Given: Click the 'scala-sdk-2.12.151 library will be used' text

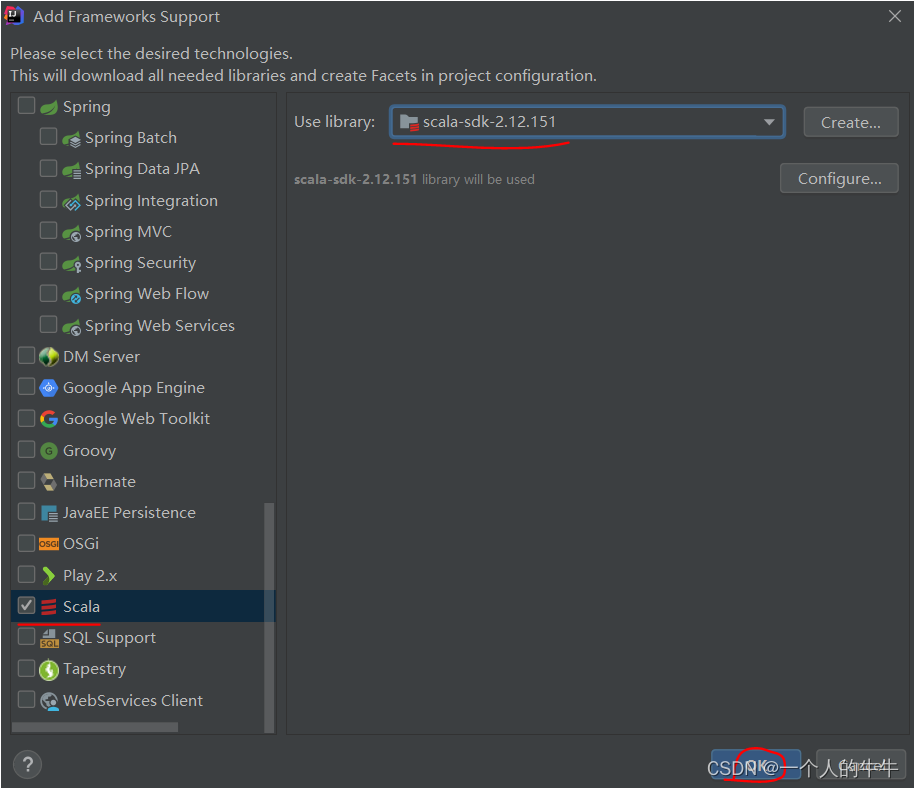Looking at the screenshot, I should coord(414,180).
